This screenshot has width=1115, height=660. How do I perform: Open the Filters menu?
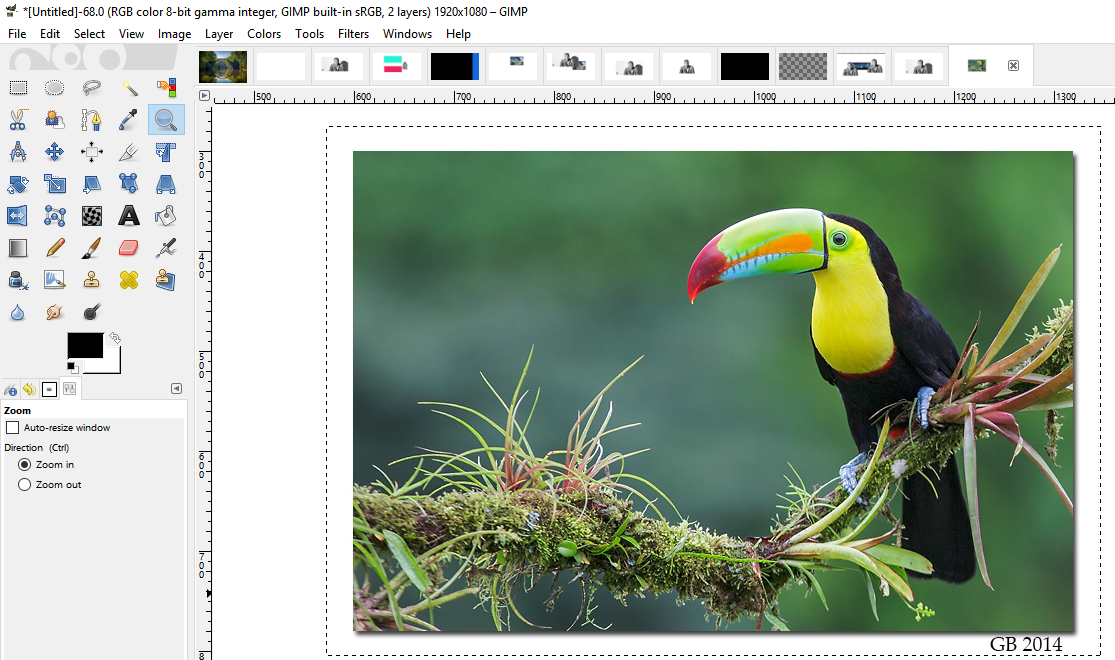tap(353, 34)
